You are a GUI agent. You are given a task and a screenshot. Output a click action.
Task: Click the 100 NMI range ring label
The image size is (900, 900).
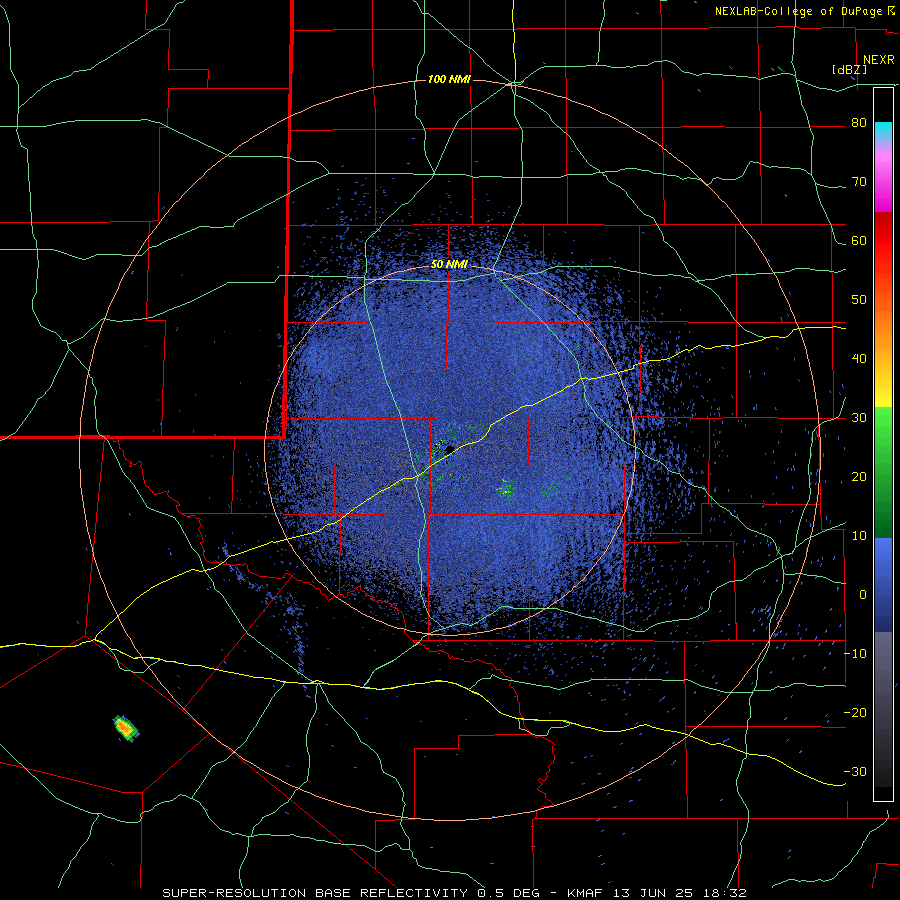[449, 79]
